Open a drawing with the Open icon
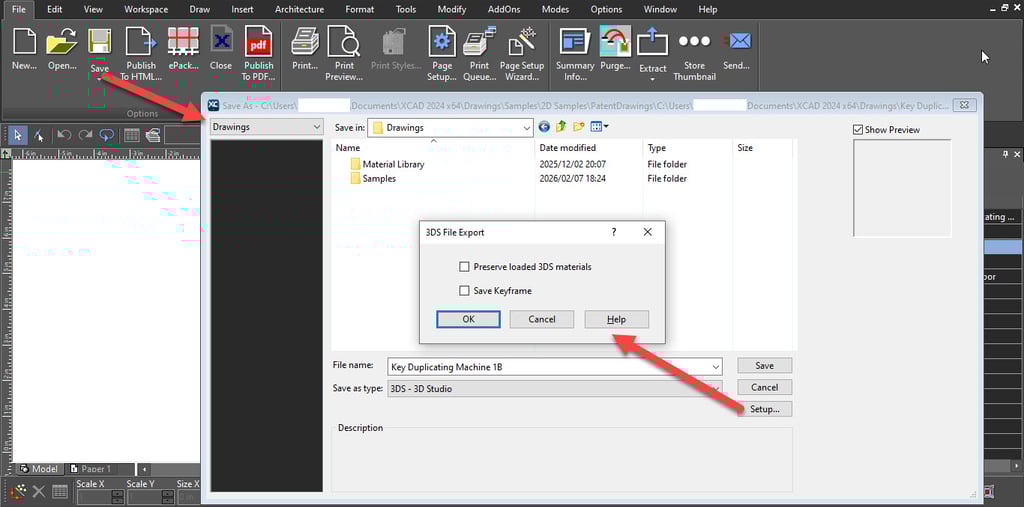This screenshot has width=1024, height=507. (x=62, y=42)
